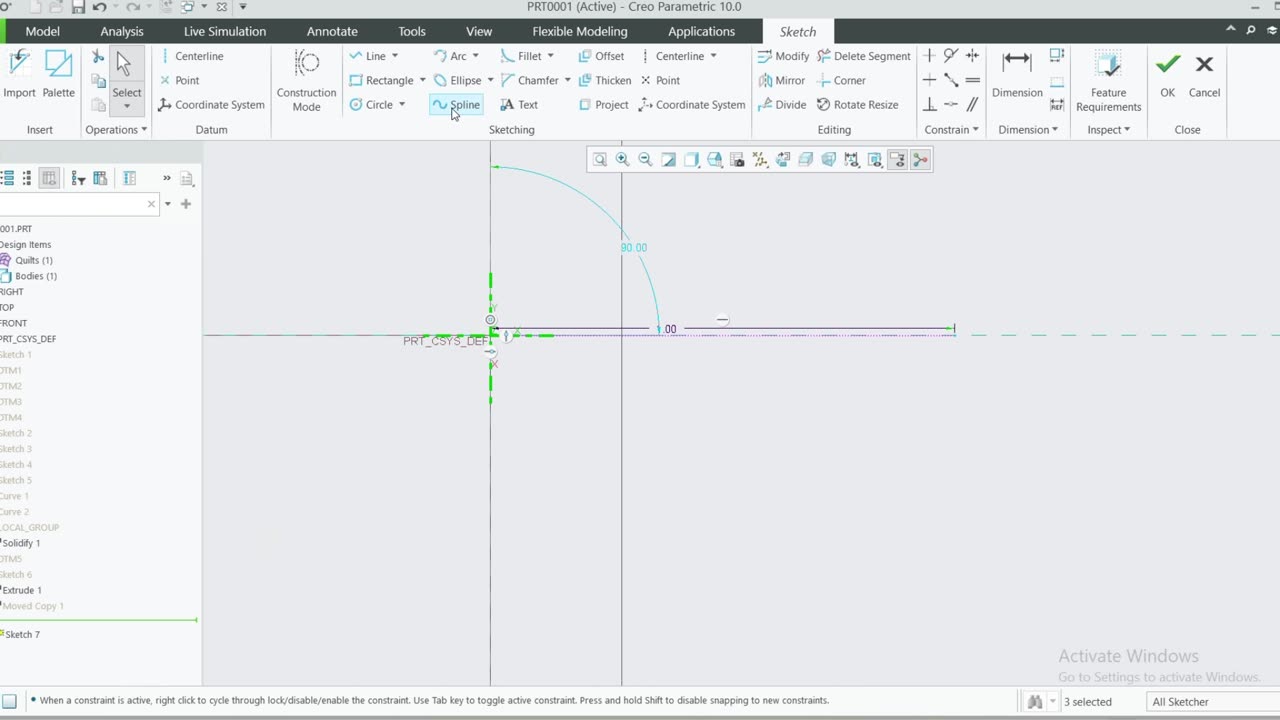Toggle Construction Mode
The height and width of the screenshot is (720, 1280).
(306, 80)
